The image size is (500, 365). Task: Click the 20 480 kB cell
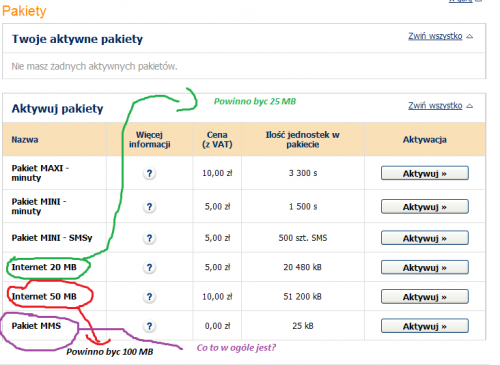(x=303, y=267)
